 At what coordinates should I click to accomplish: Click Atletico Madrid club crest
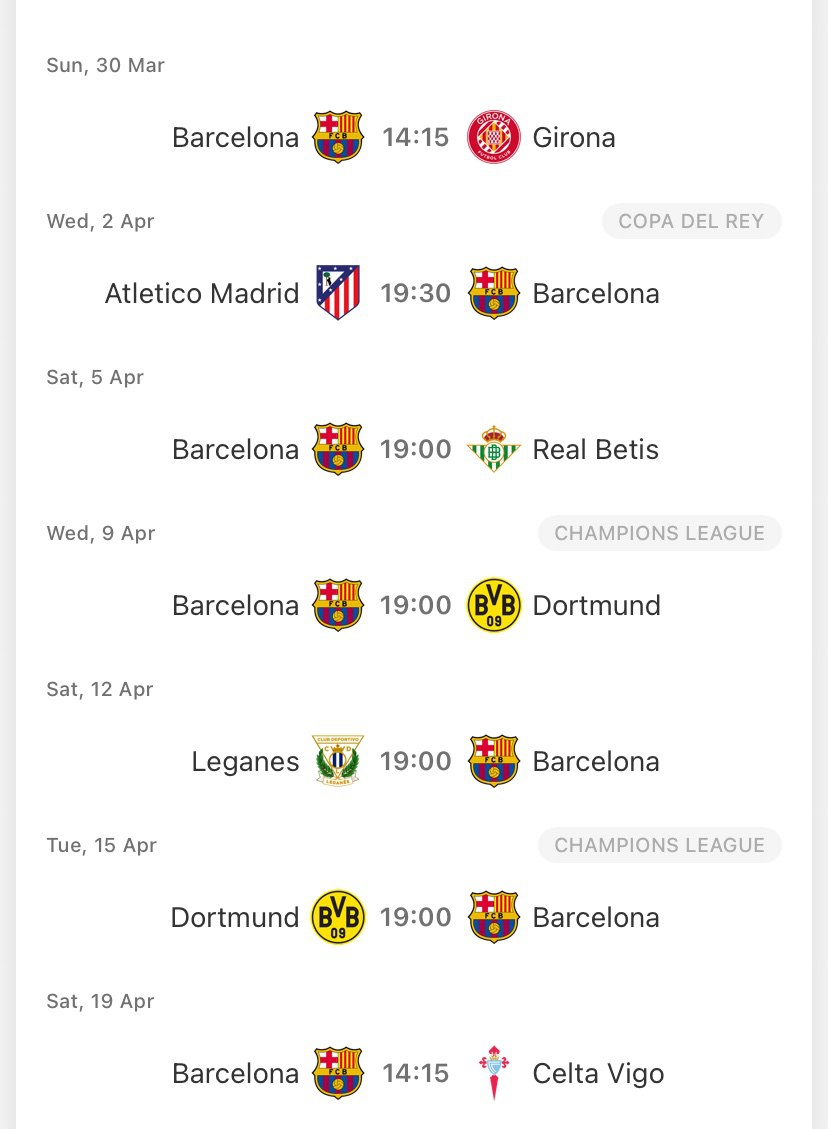(338, 293)
